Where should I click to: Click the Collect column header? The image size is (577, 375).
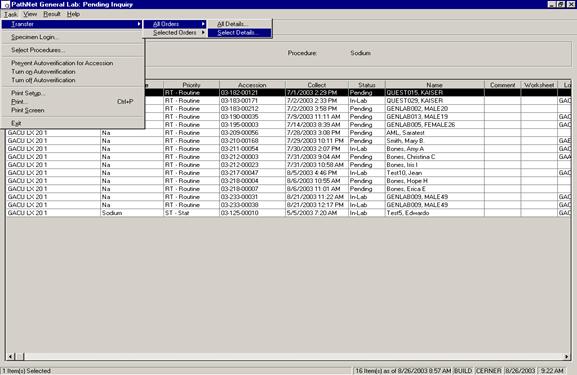coord(316,85)
